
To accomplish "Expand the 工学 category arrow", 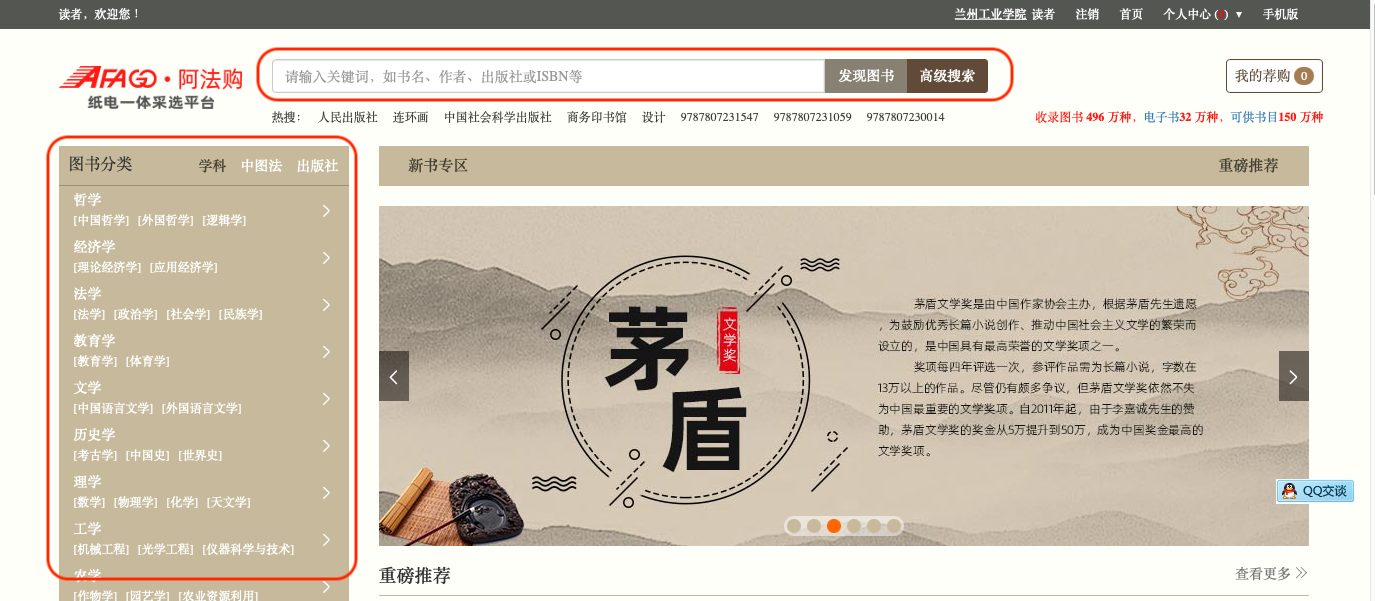I will [326, 539].
